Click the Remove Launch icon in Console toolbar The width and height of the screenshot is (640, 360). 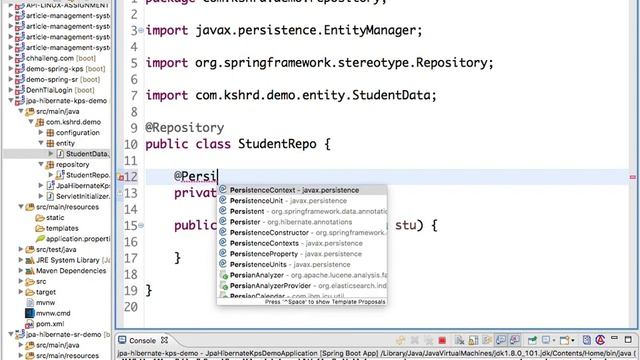point(415,340)
